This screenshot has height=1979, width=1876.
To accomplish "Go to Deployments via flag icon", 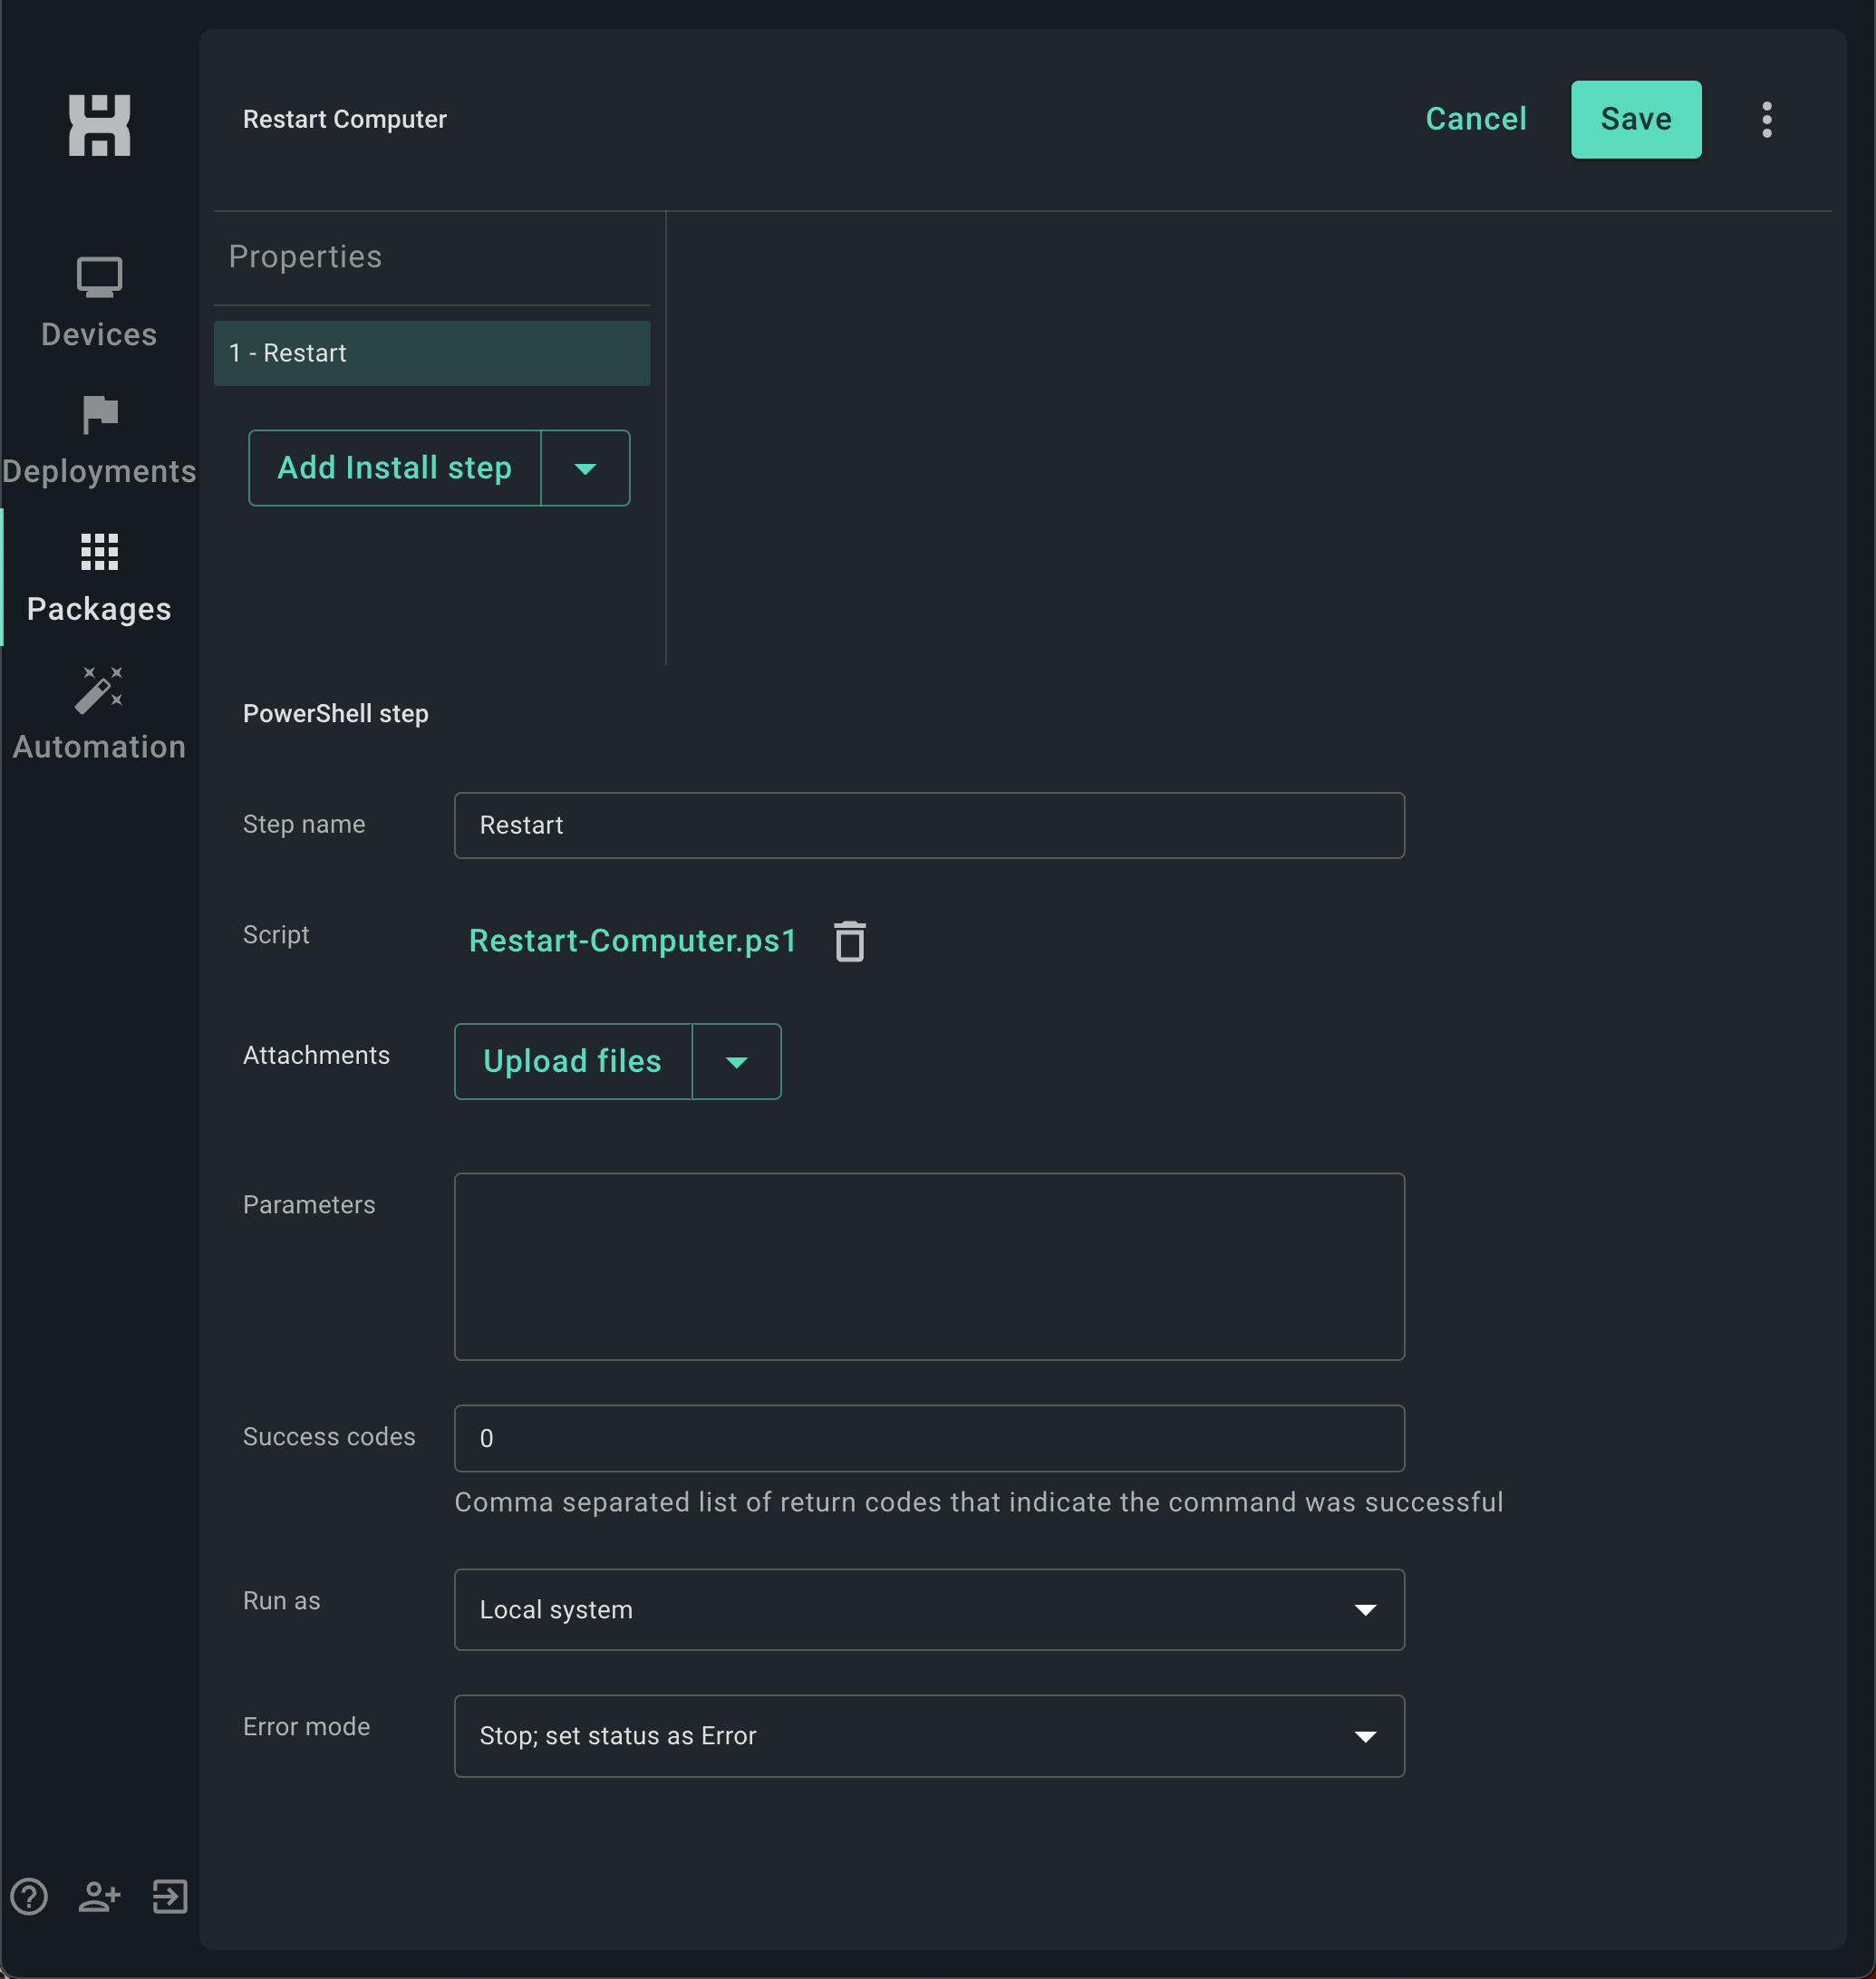I will tap(99, 414).
